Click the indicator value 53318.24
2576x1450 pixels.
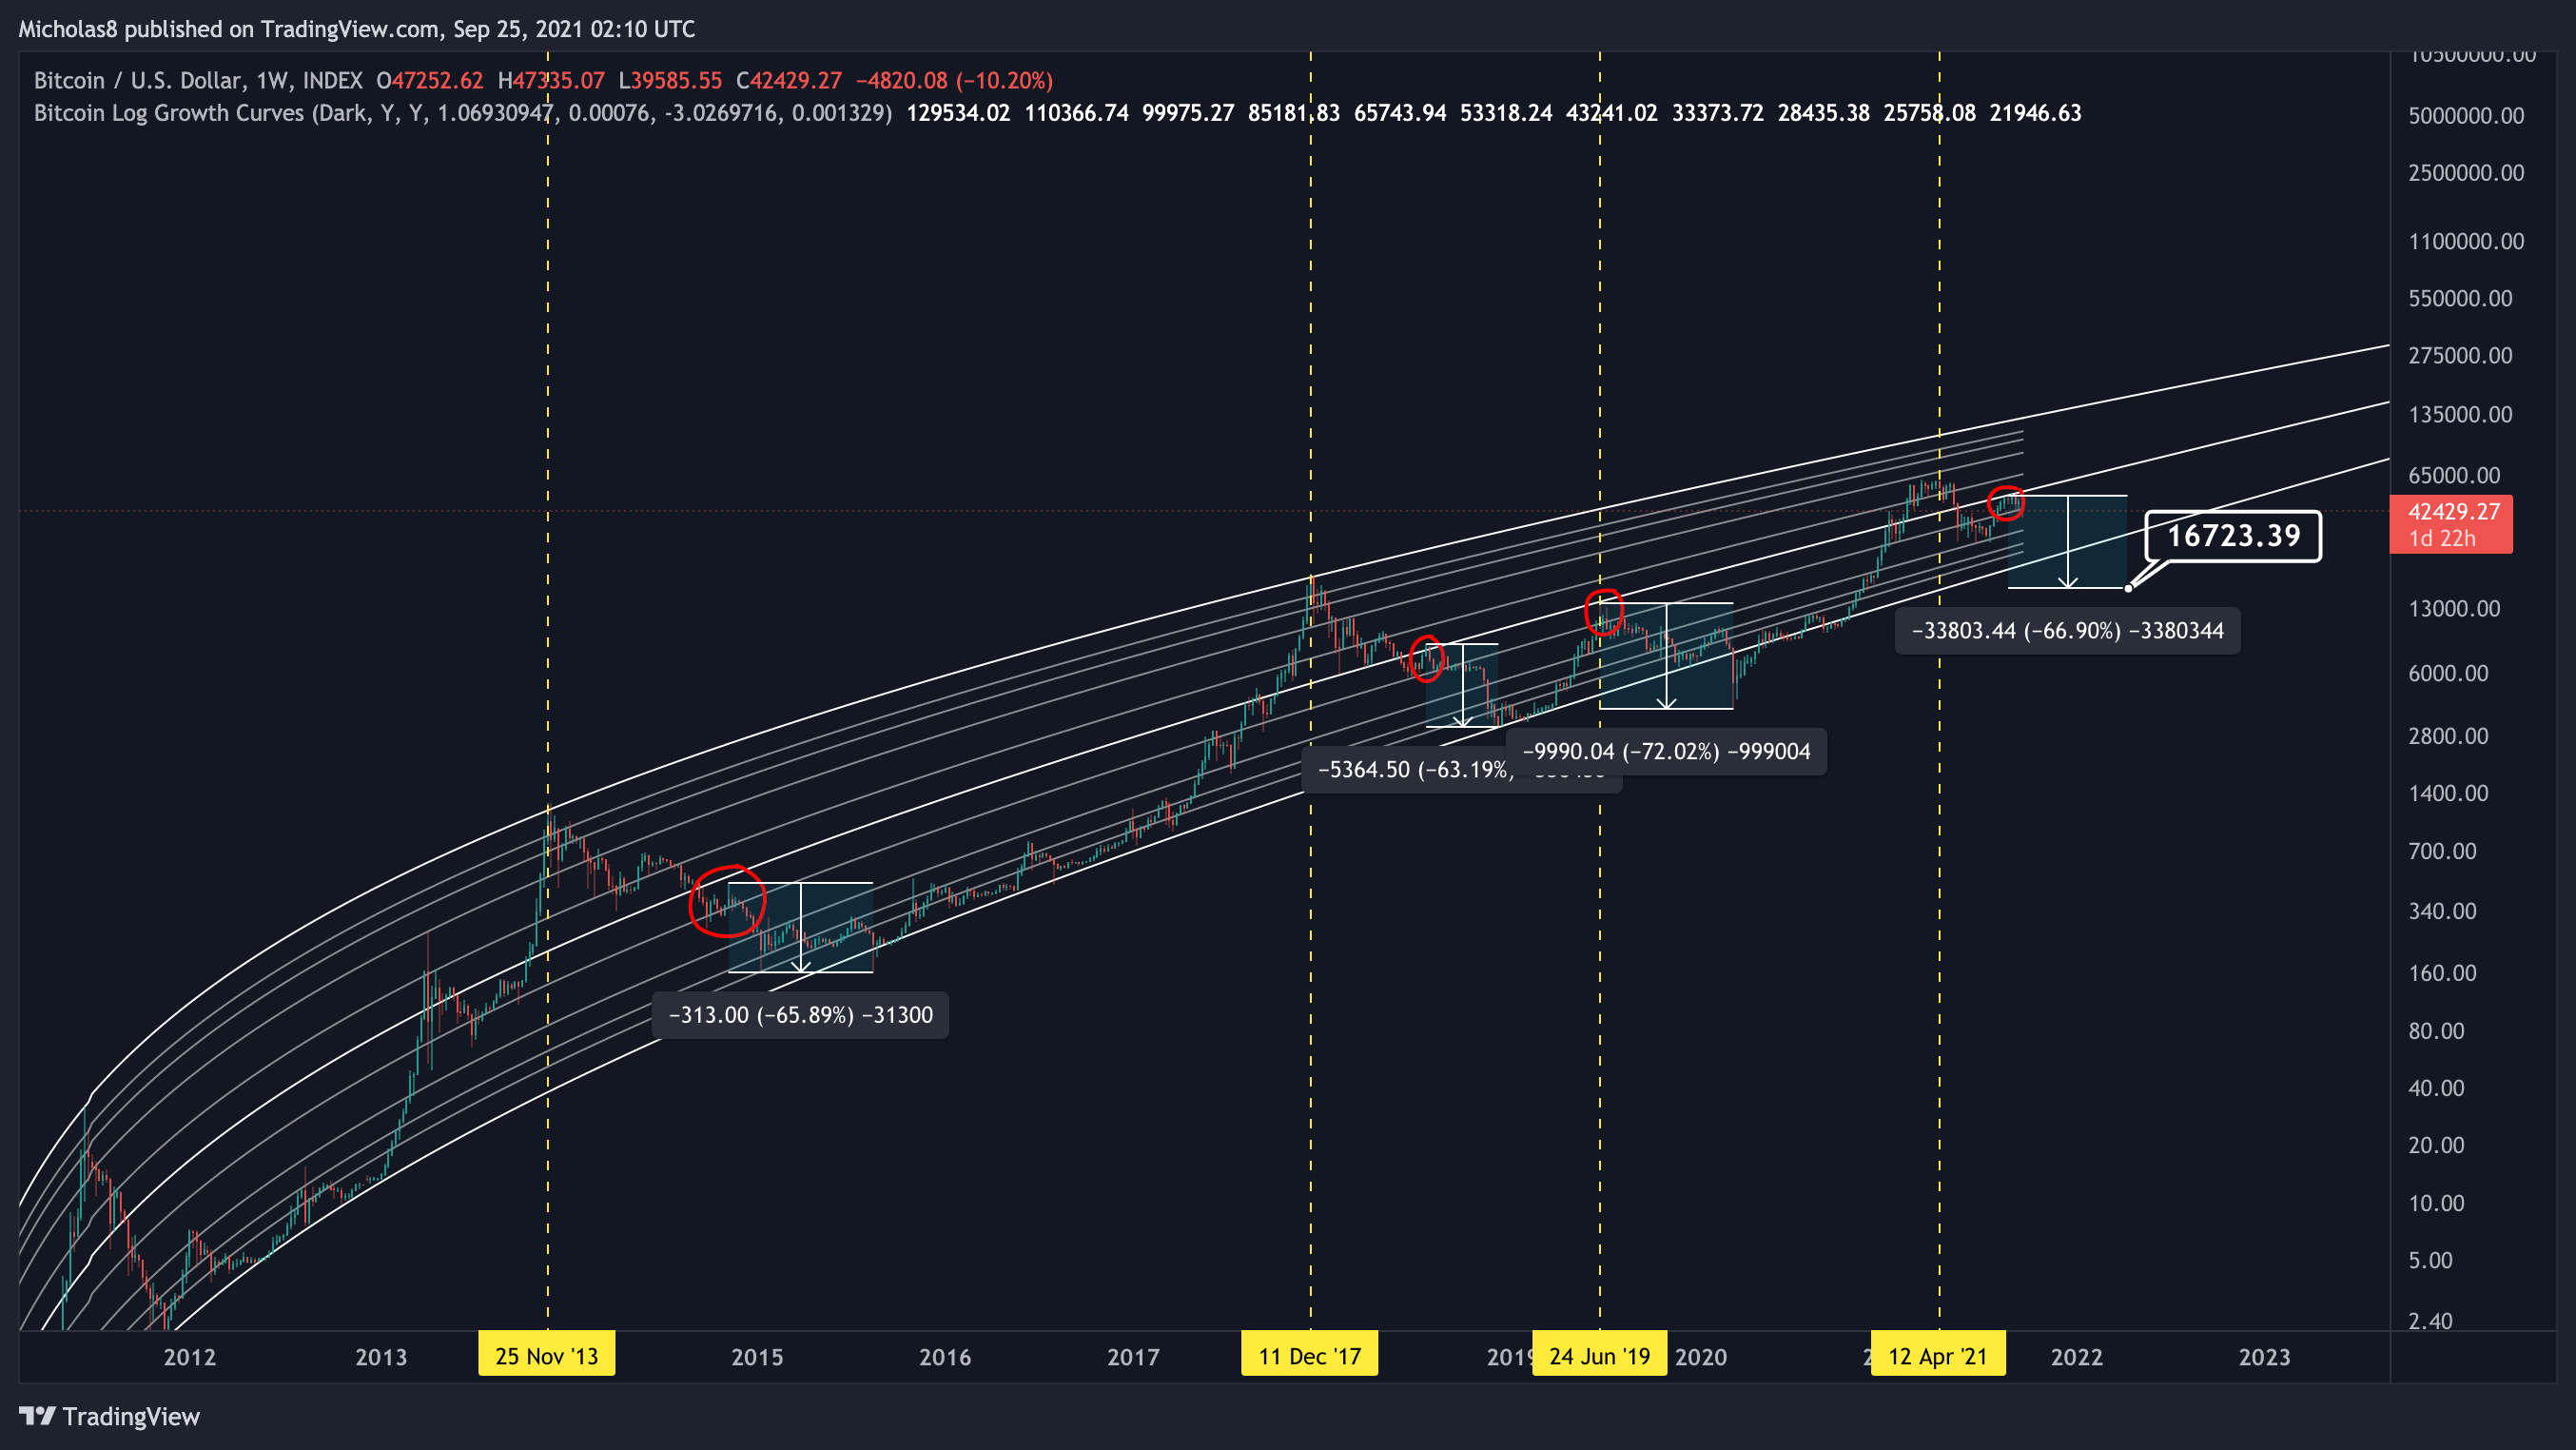point(1506,113)
